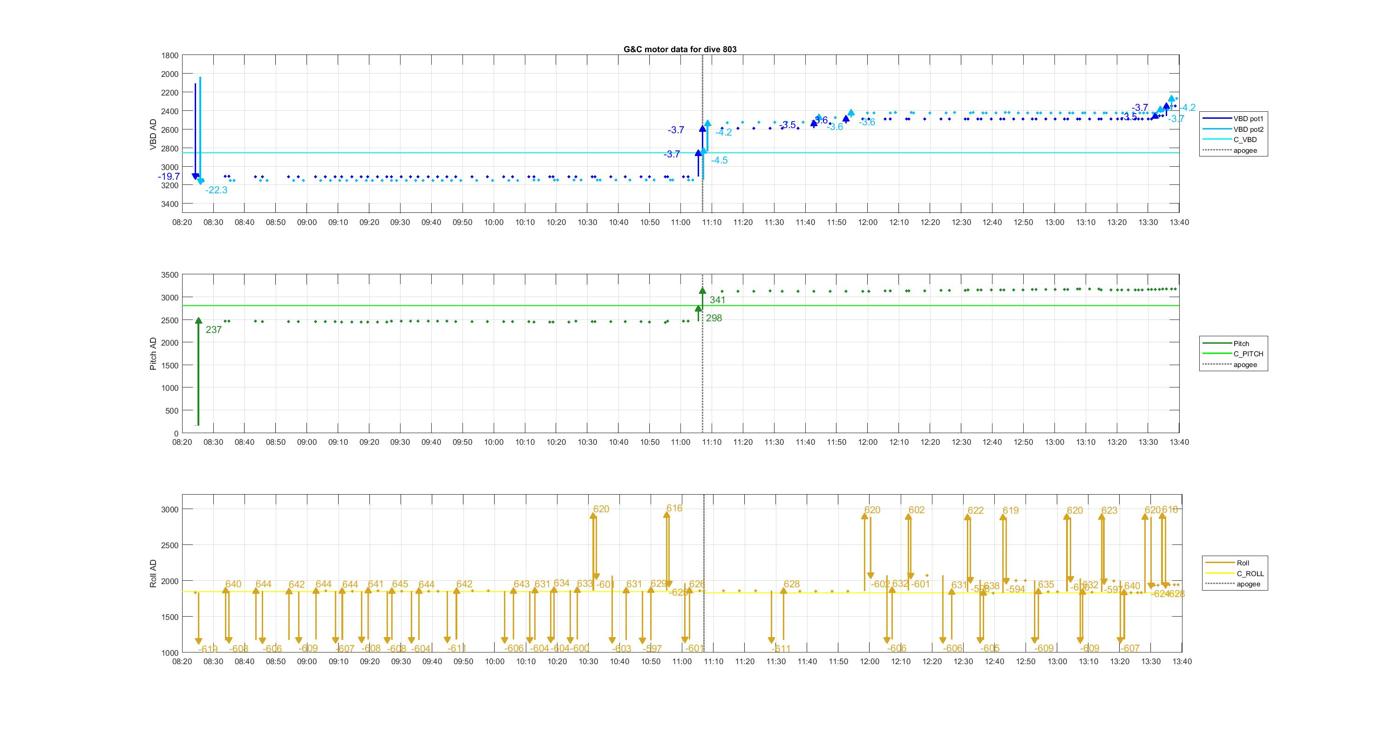The height and width of the screenshot is (733, 1400).
Task: Click the '2800' tick on VBD axis
Action: coord(170,149)
